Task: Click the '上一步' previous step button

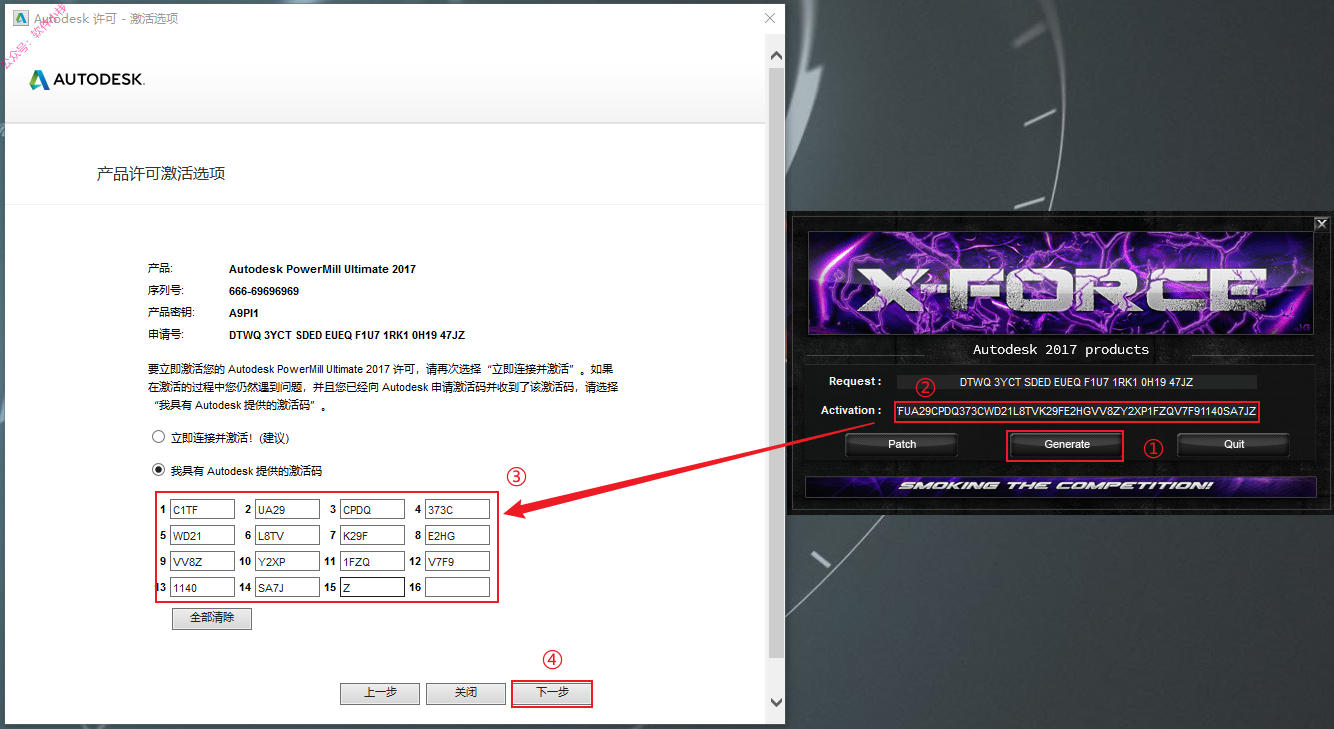Action: pyautogui.click(x=380, y=693)
